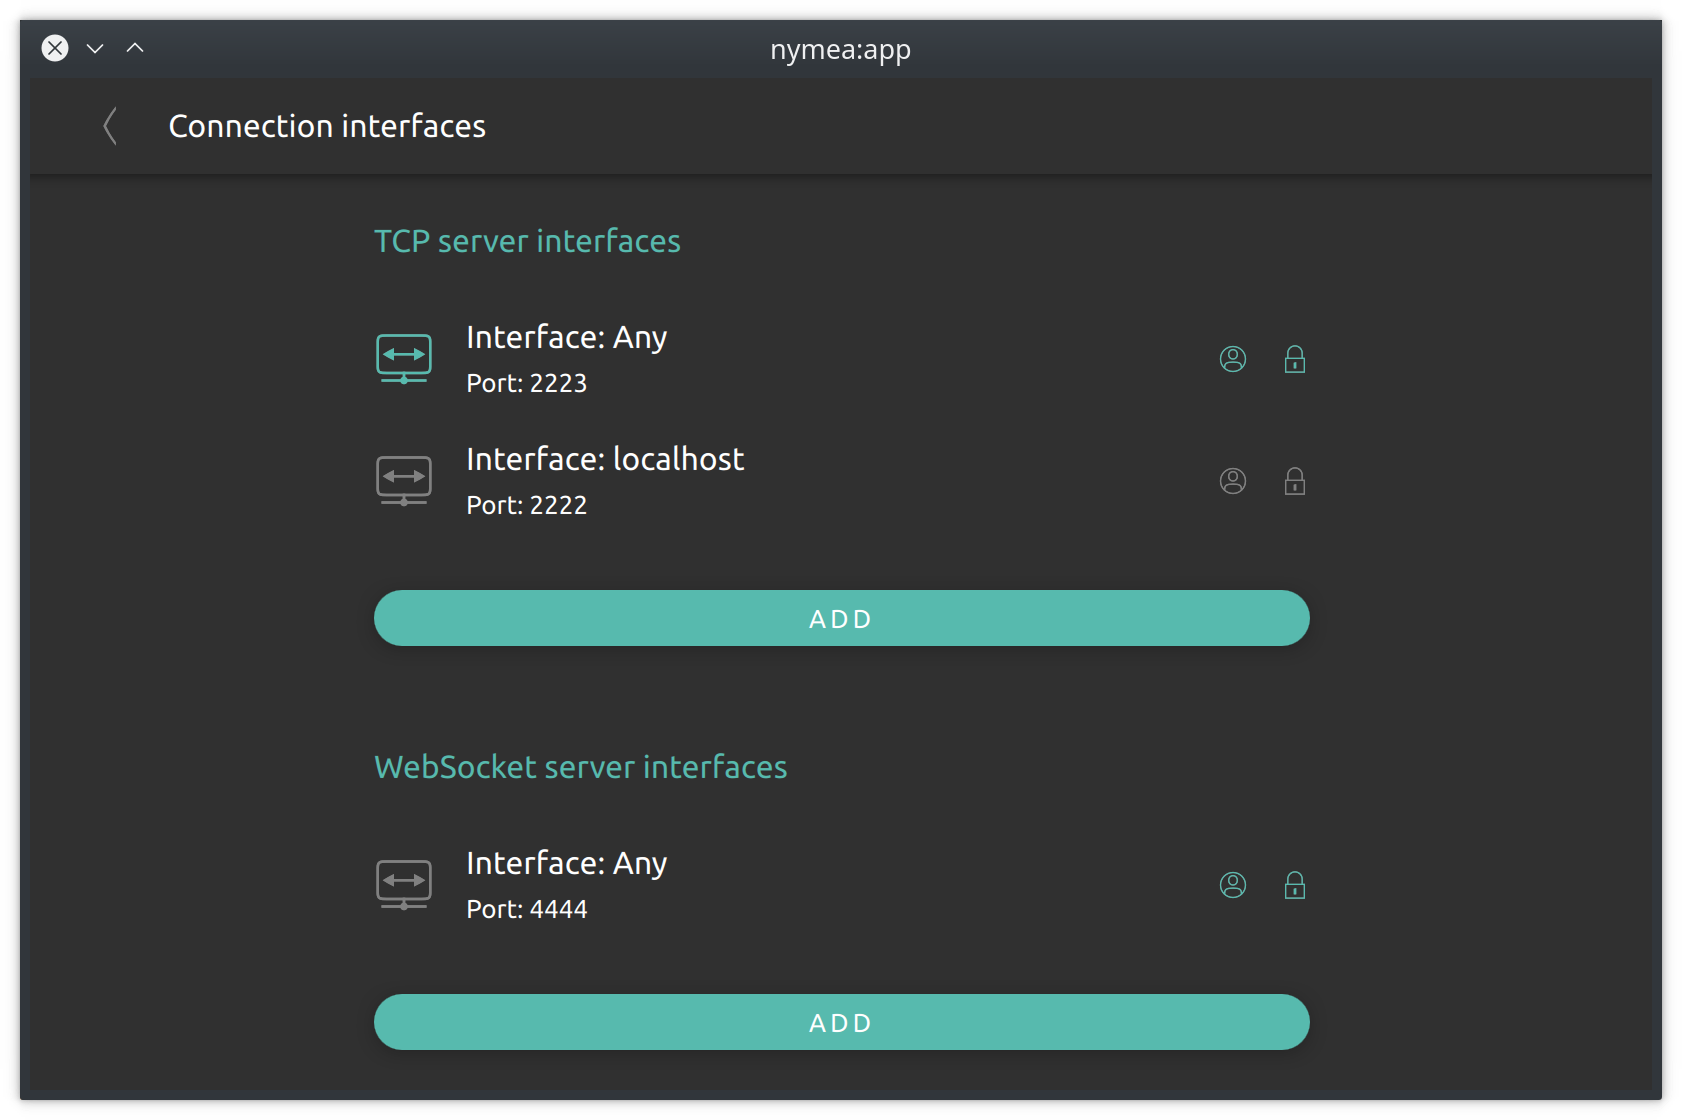Click the lock icon for WebSocket port 4444
Screen dimensions: 1682x1120
1294,885
